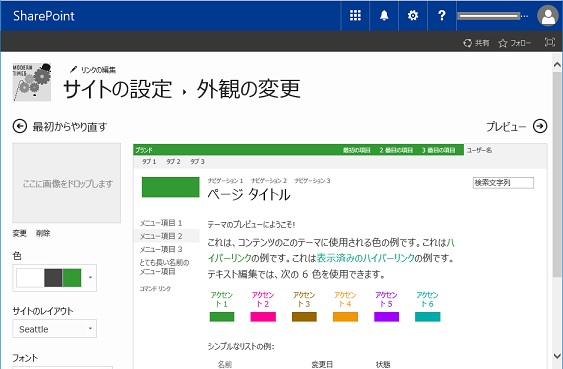Click the back arrow for 最初からやり直す
The width and height of the screenshot is (563, 369).
pyautogui.click(x=20, y=126)
